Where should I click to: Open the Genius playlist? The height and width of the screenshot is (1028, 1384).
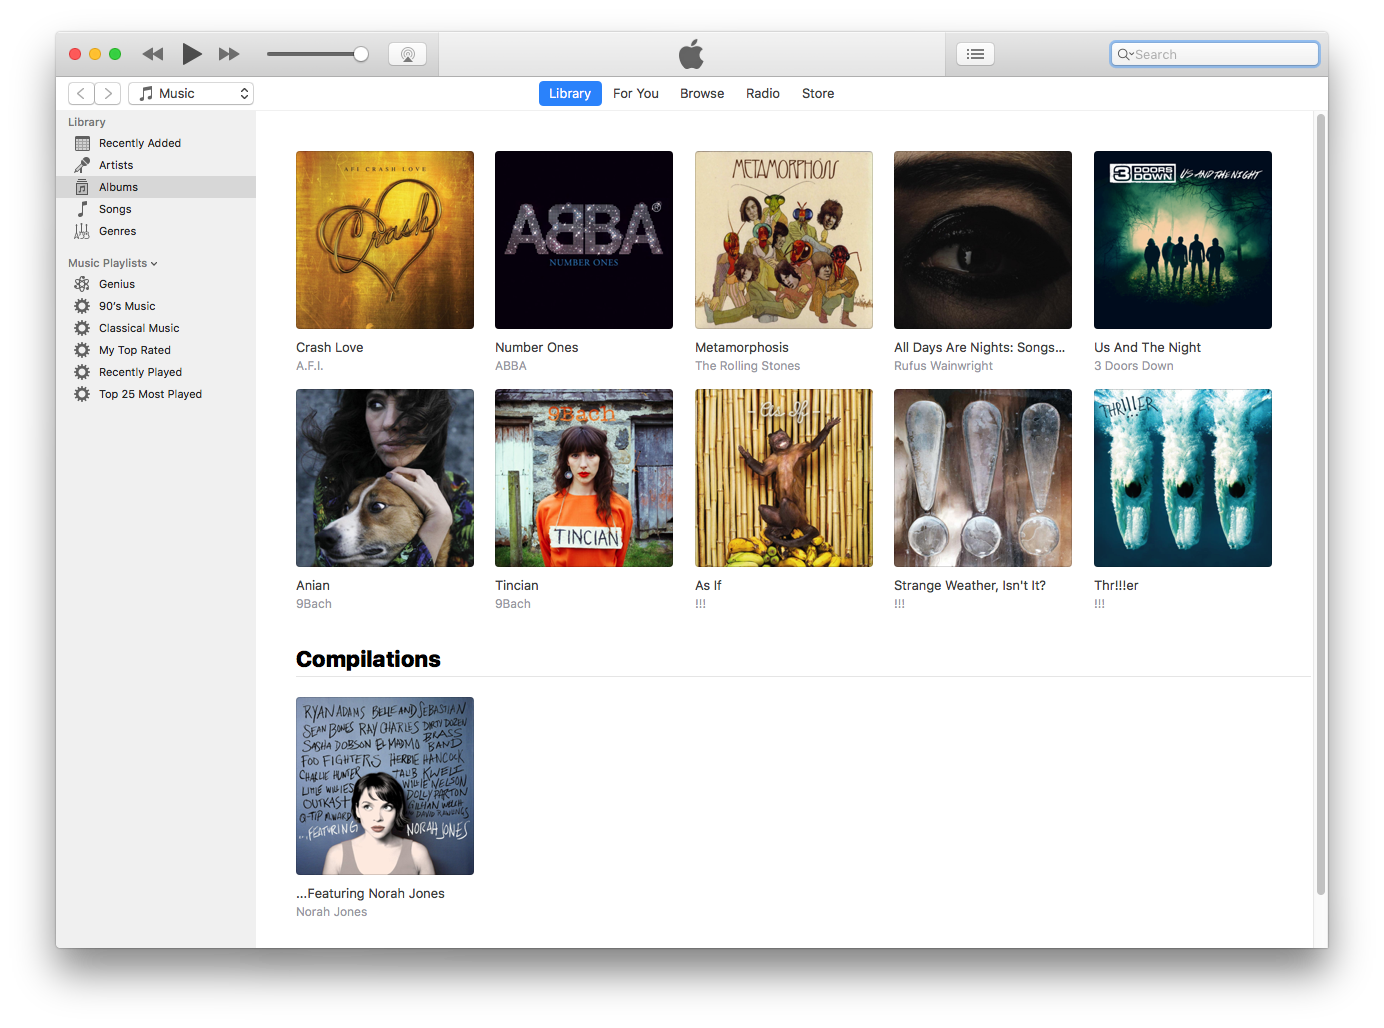tap(117, 284)
